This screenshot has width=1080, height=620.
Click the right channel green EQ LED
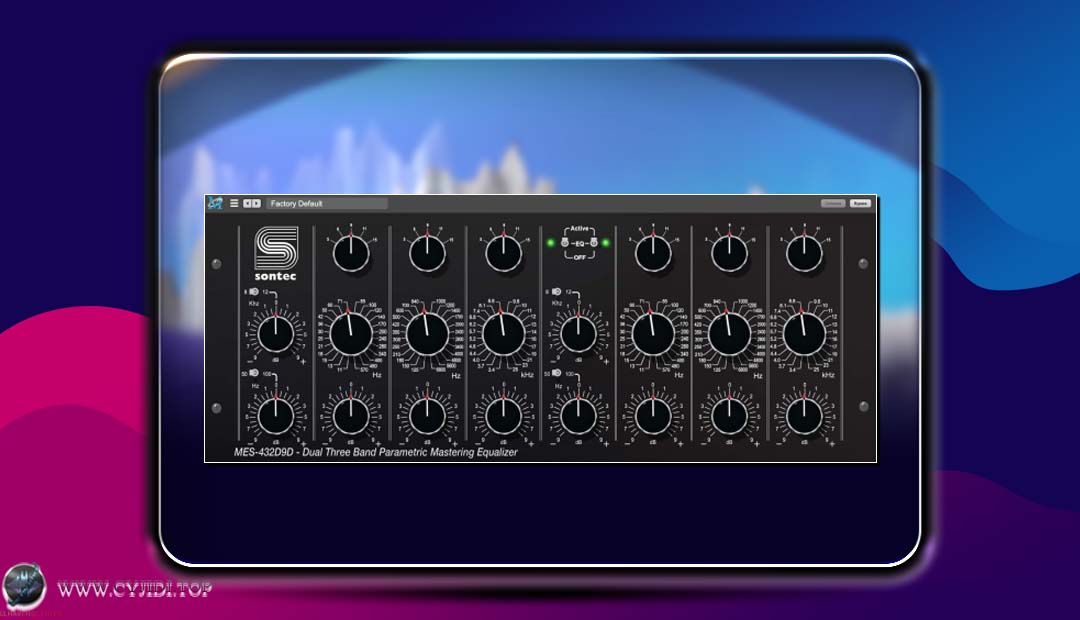pyautogui.click(x=606, y=242)
